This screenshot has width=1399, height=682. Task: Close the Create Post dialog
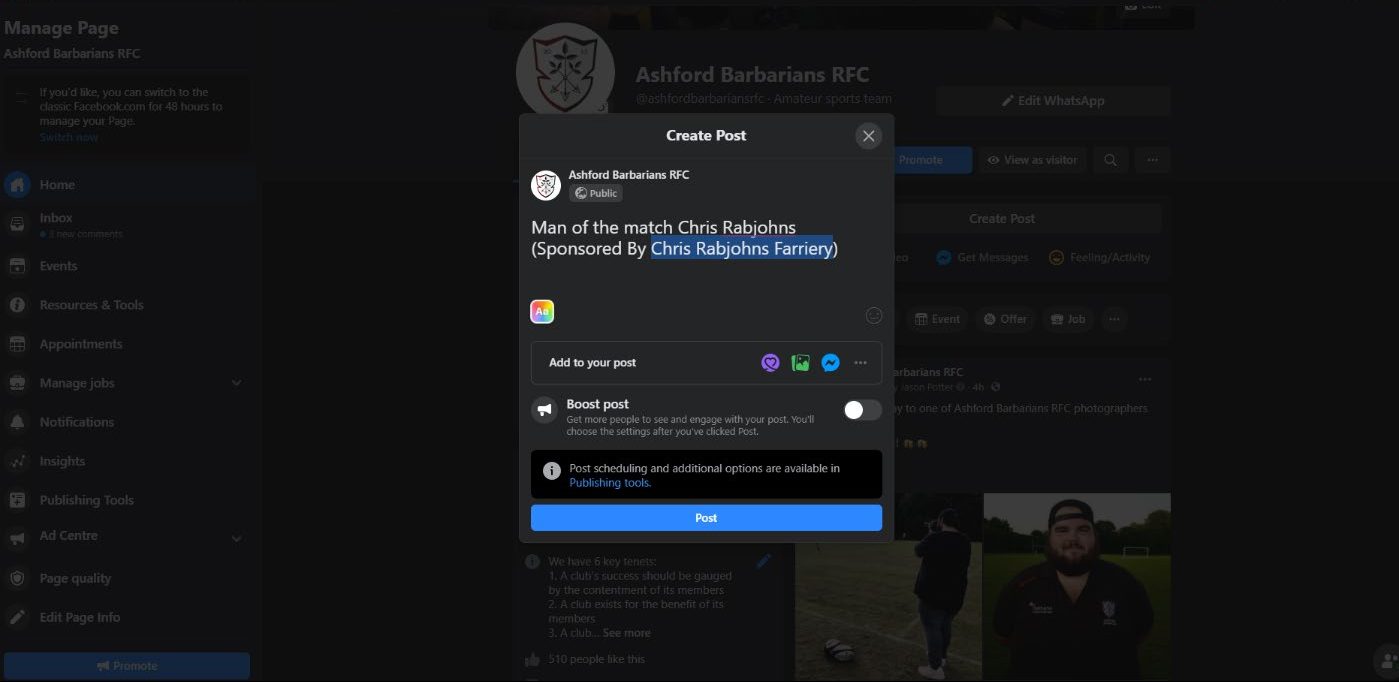click(x=868, y=136)
